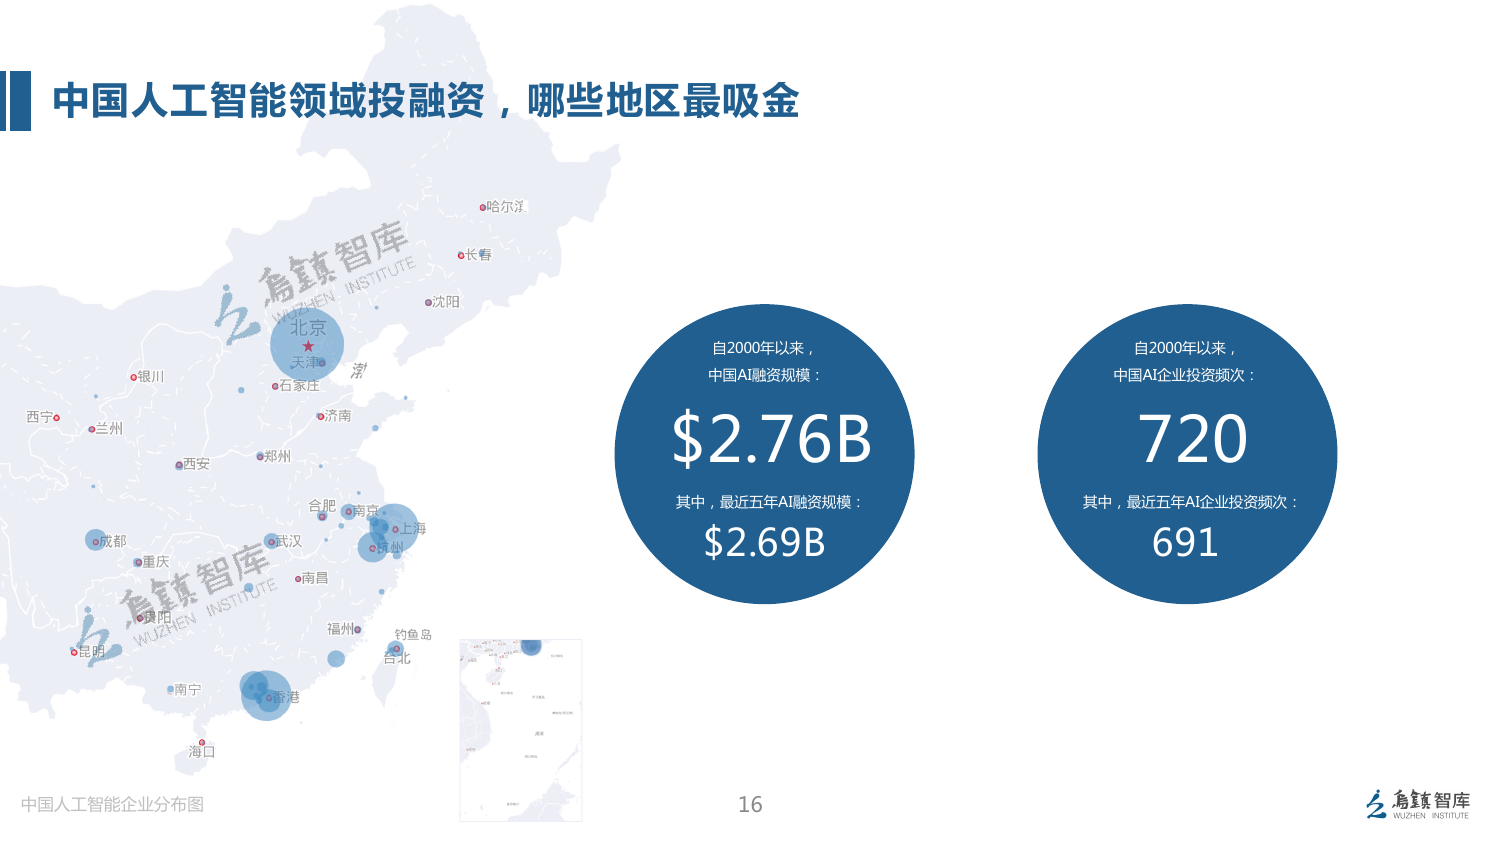Click the Kunming (昆明) city marker
Viewport: 1500px width, 844px height.
point(74,652)
